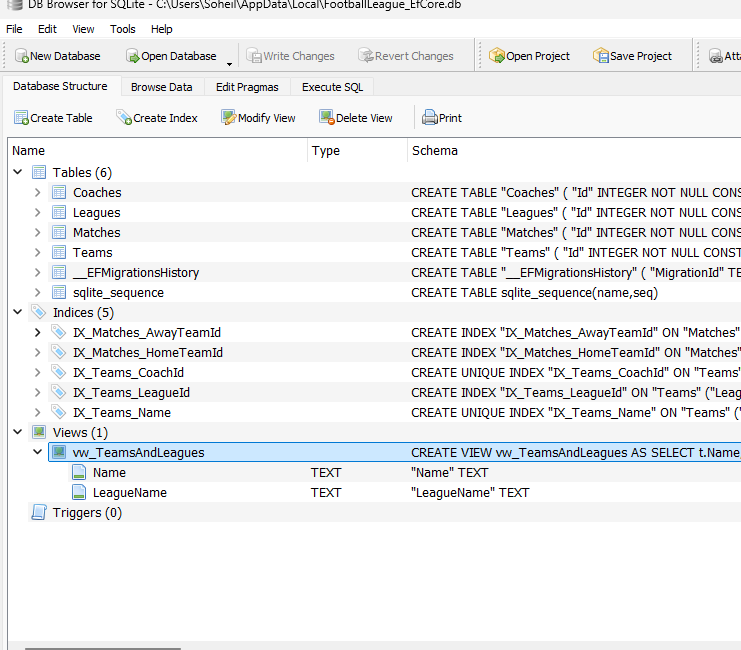The width and height of the screenshot is (741, 650).
Task: Open the File menu
Action: tap(14, 29)
